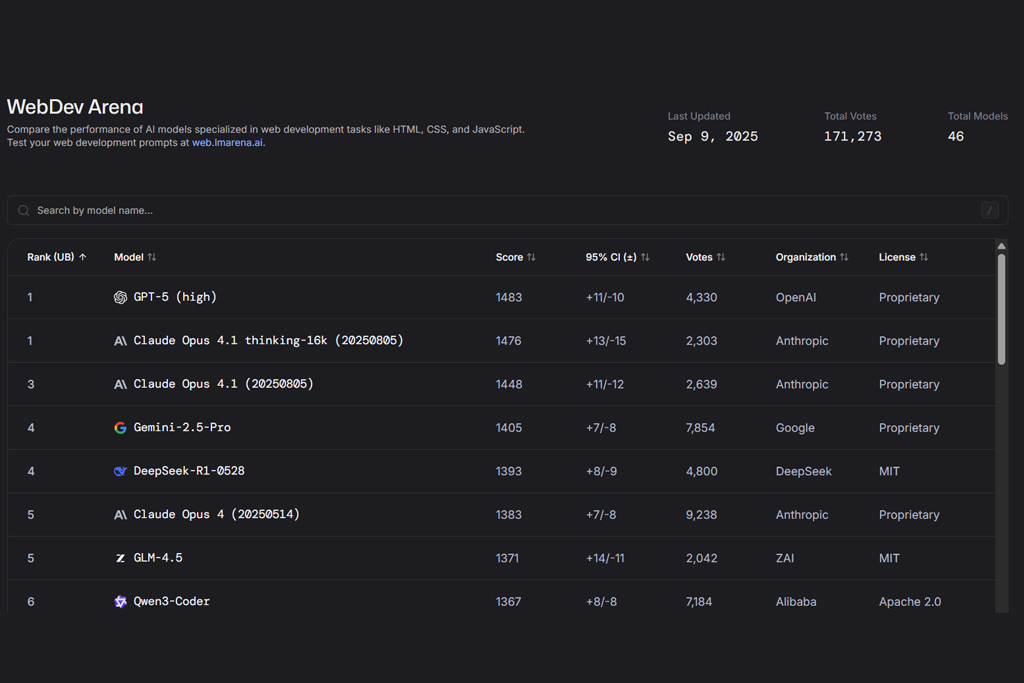The width and height of the screenshot is (1024, 683).
Task: Click Anthropic logo beside Claude Opus 4 (20250514)
Action: click(120, 515)
